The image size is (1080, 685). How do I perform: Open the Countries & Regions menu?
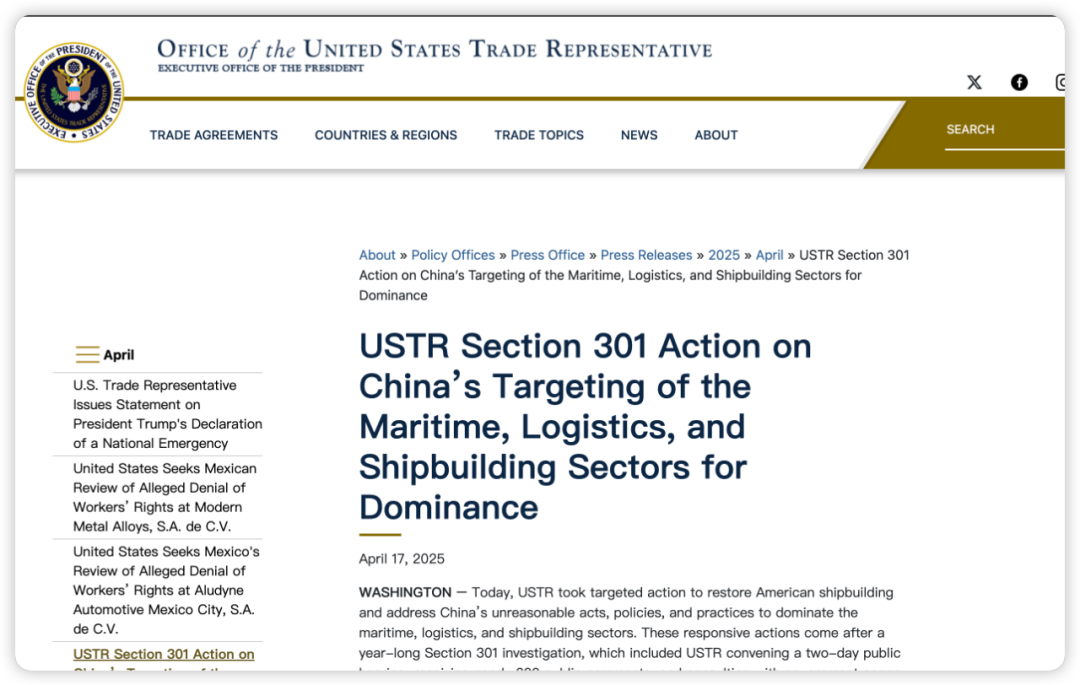[386, 135]
